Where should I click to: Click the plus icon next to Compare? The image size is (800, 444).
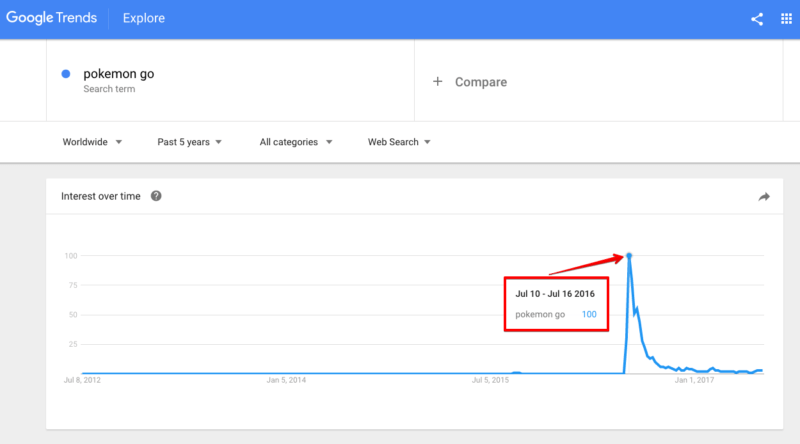pos(437,82)
